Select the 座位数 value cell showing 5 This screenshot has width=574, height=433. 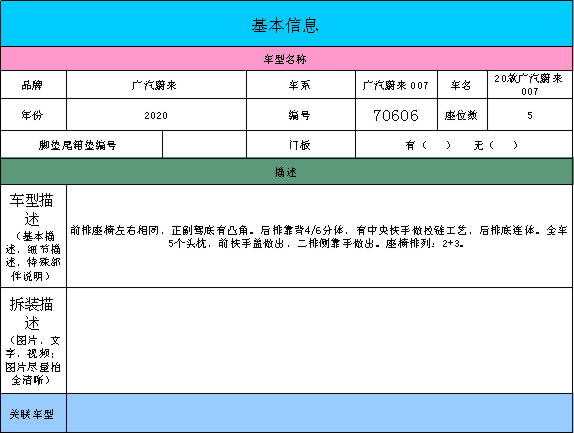click(530, 115)
